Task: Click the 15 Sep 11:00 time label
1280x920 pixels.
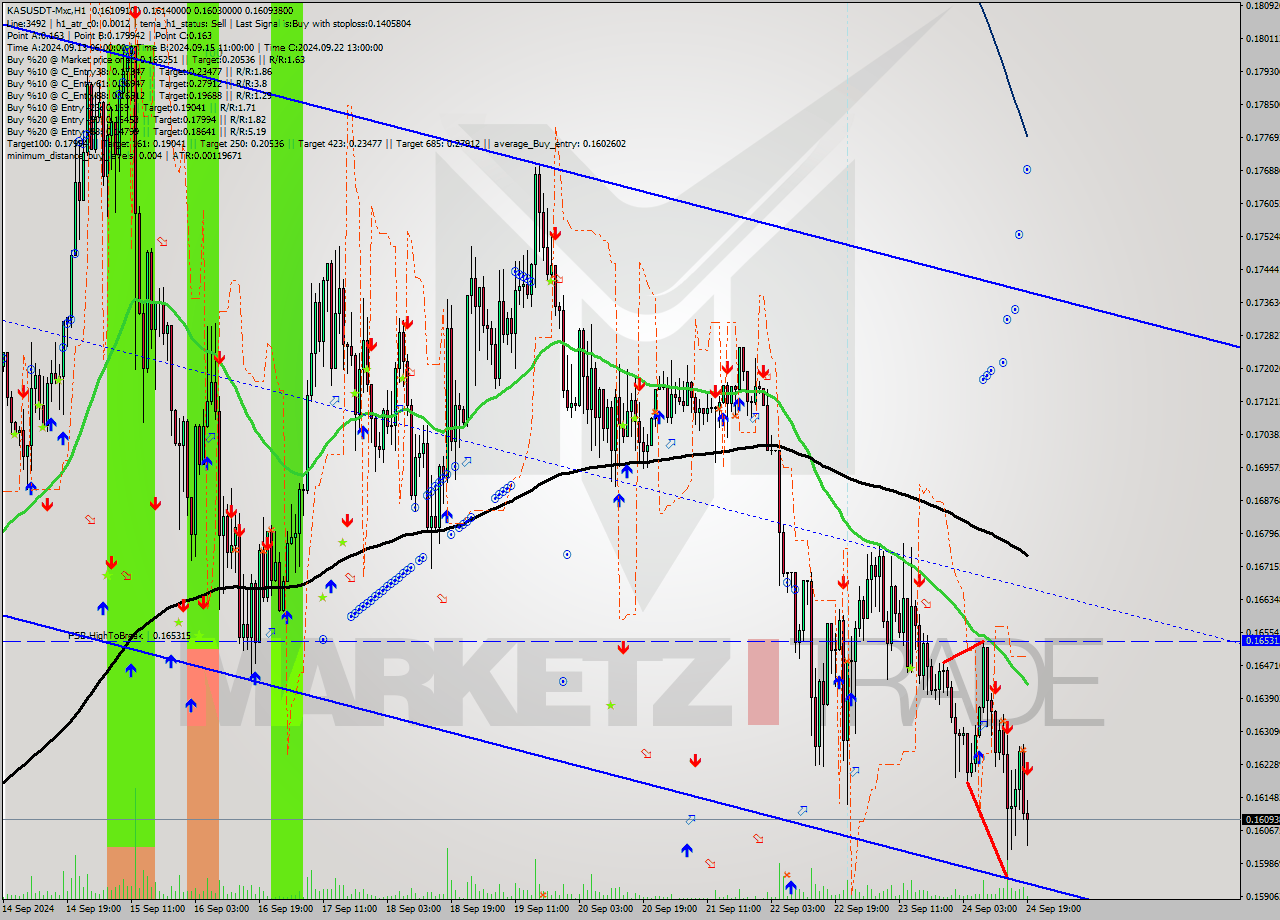Action: click(x=157, y=909)
